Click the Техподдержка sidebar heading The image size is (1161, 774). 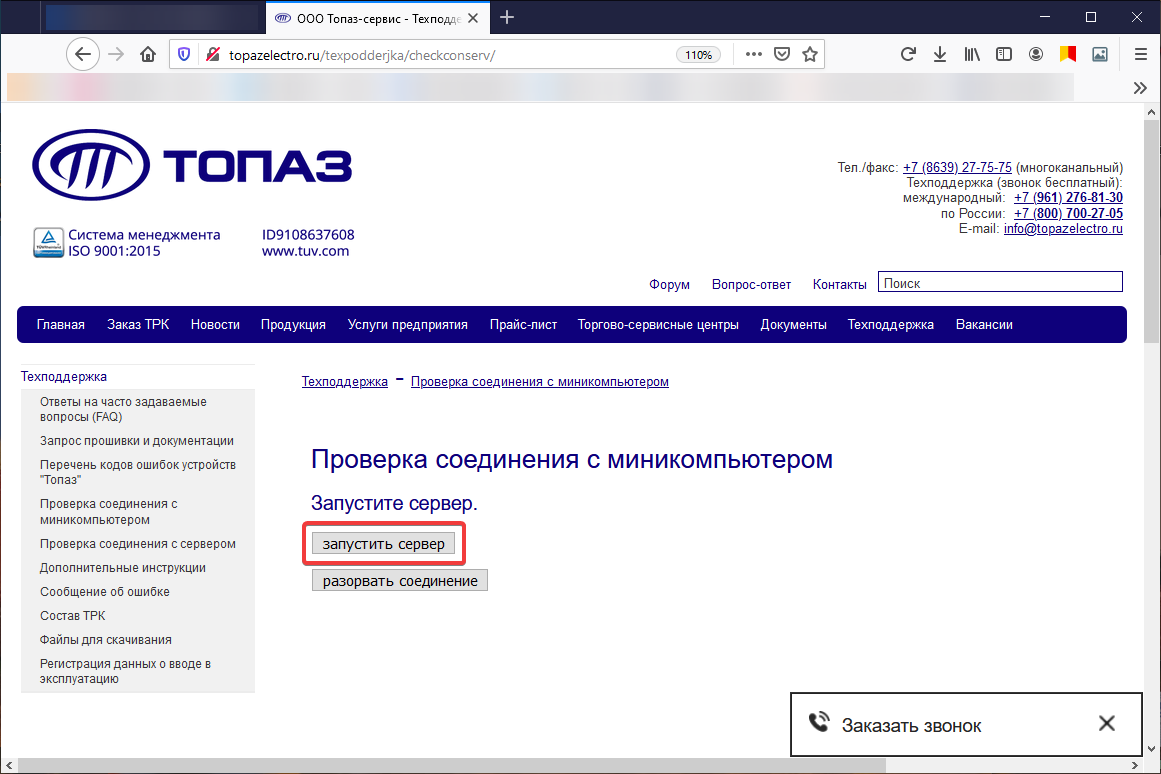(64, 376)
